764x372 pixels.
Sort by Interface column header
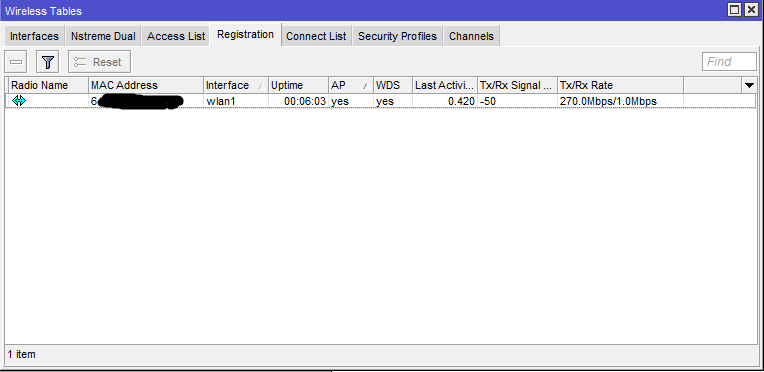236,85
